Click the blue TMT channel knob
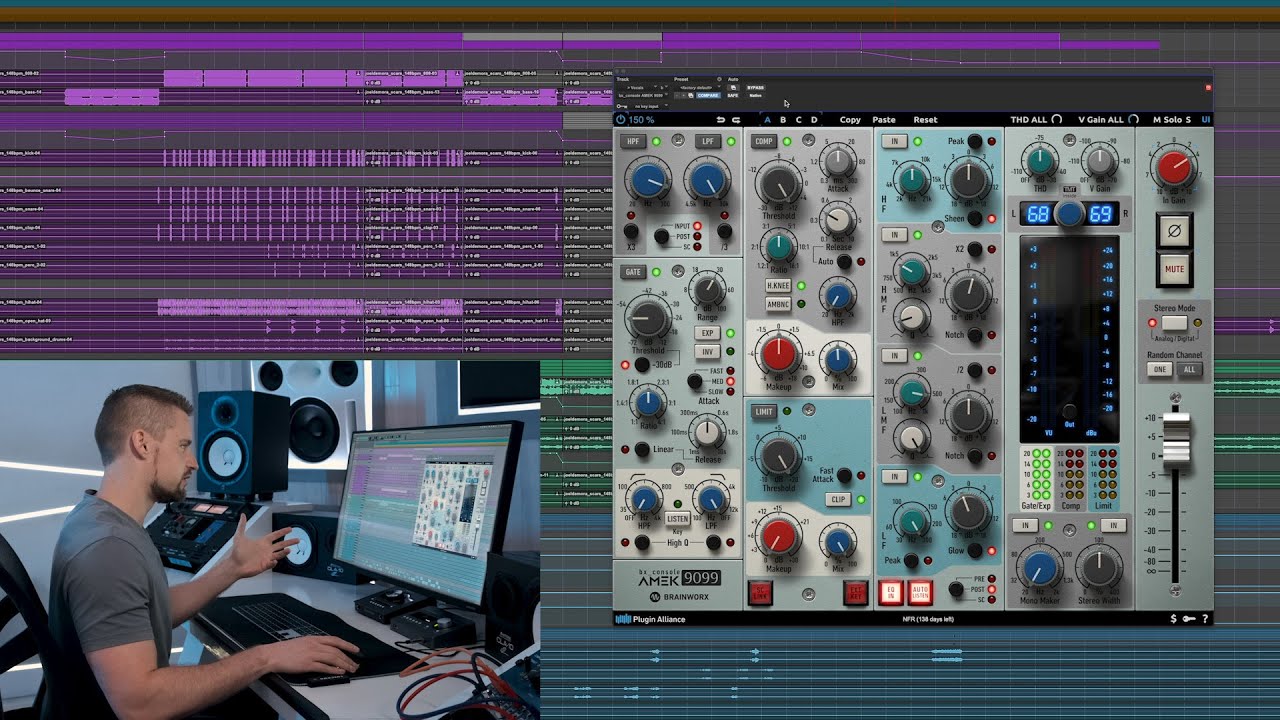Image resolution: width=1280 pixels, height=720 pixels. [1069, 214]
